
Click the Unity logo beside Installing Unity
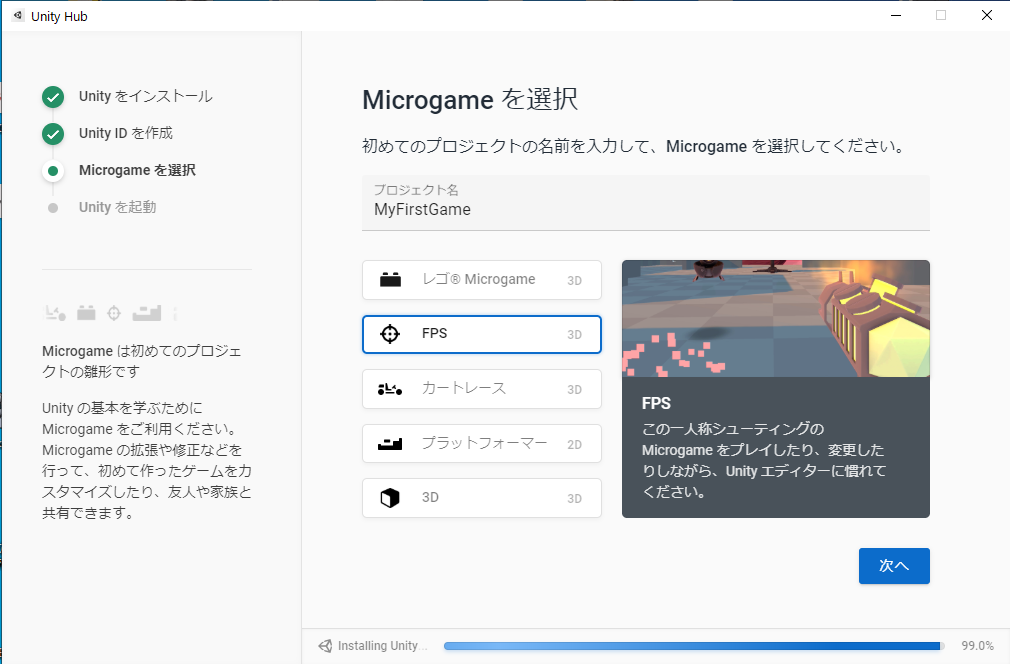(x=325, y=646)
